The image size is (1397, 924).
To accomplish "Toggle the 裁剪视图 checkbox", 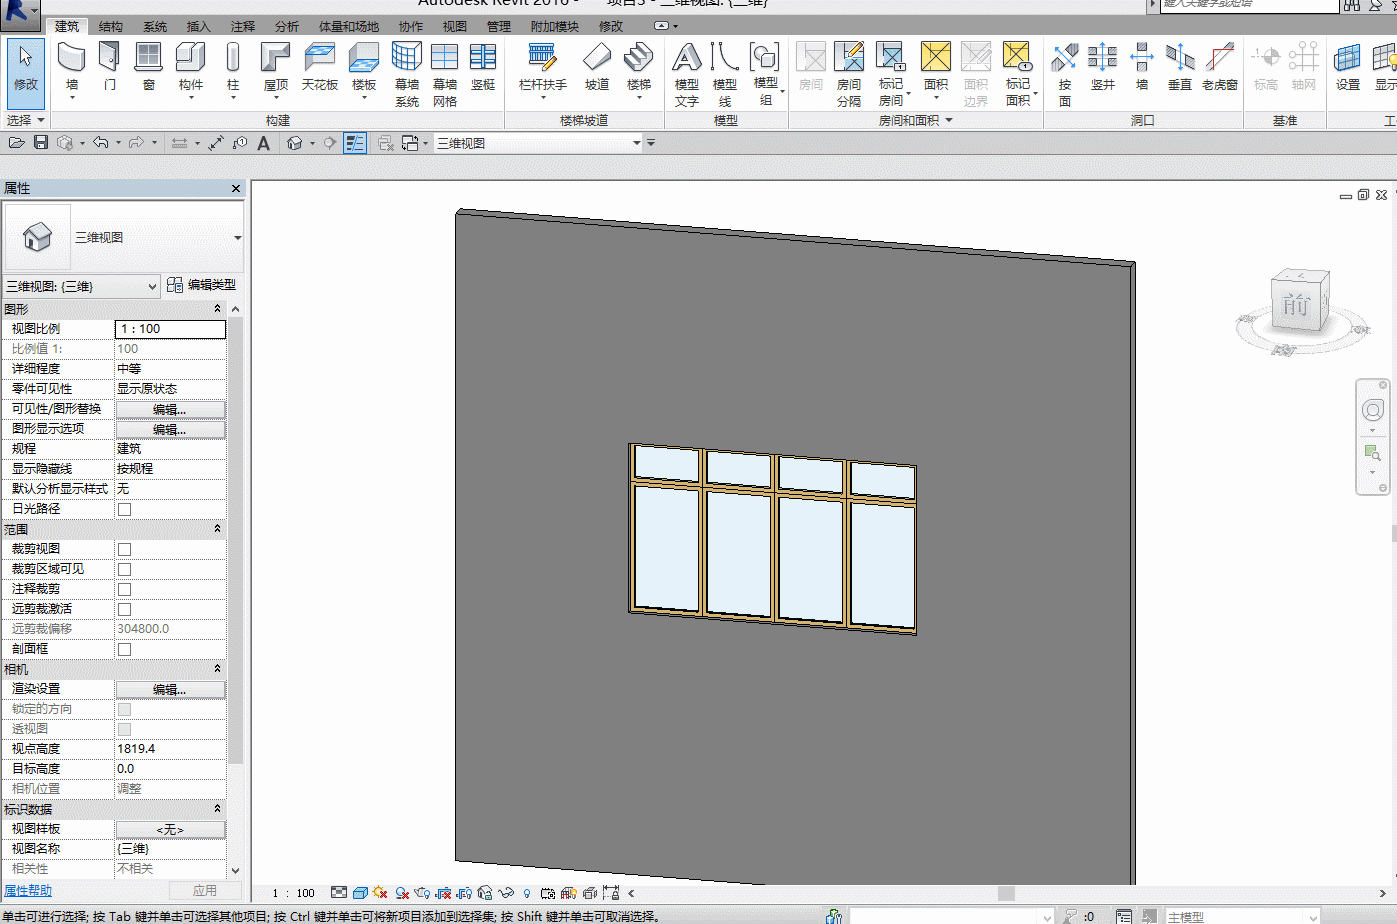I will pyautogui.click(x=125, y=549).
